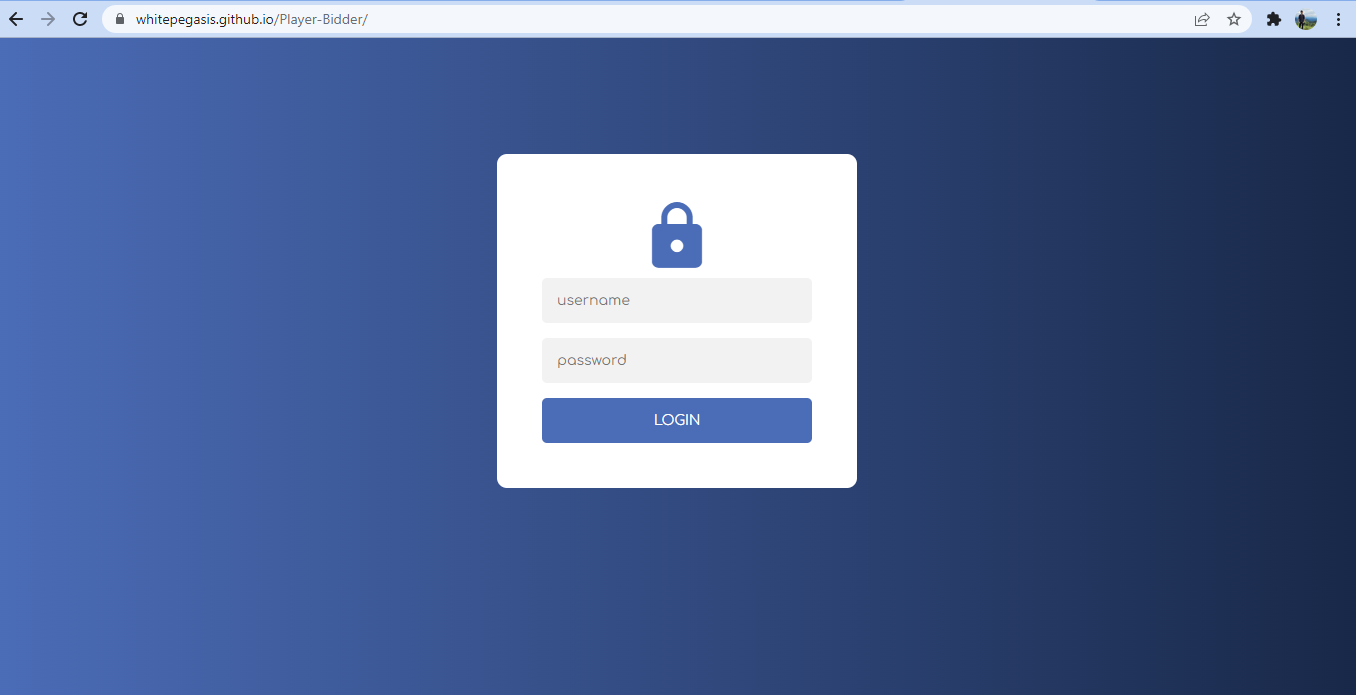The image size is (1356, 695).
Task: Click white card area below LOGIN button
Action: point(677,466)
